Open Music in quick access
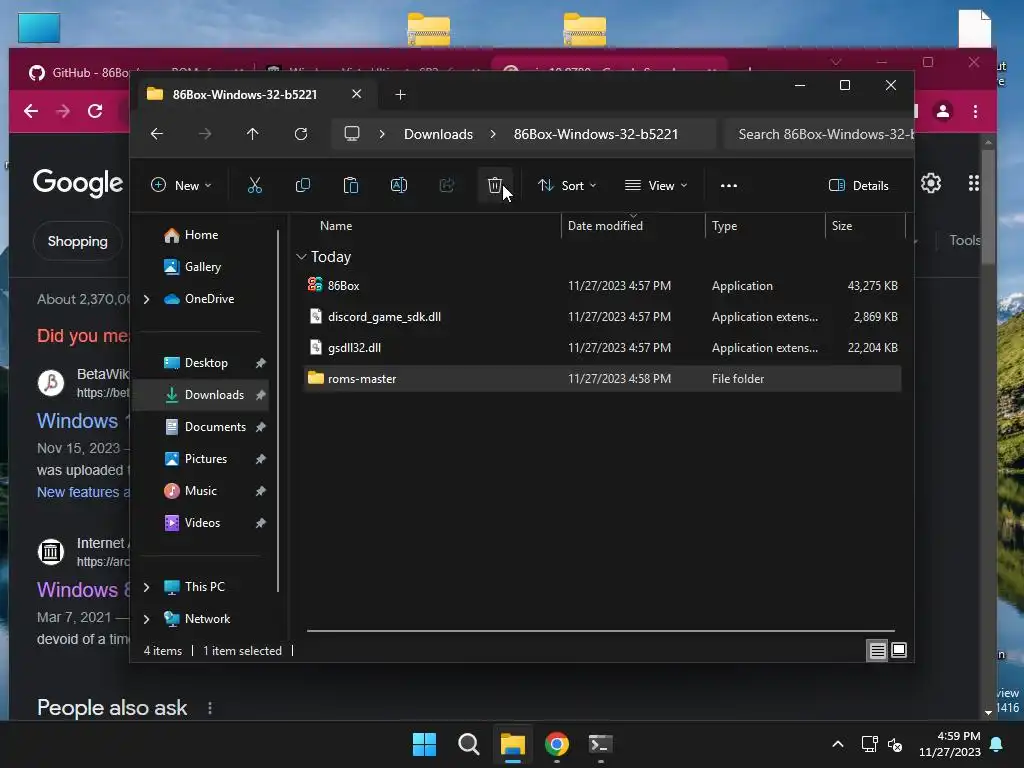The image size is (1024, 768). pyautogui.click(x=200, y=490)
